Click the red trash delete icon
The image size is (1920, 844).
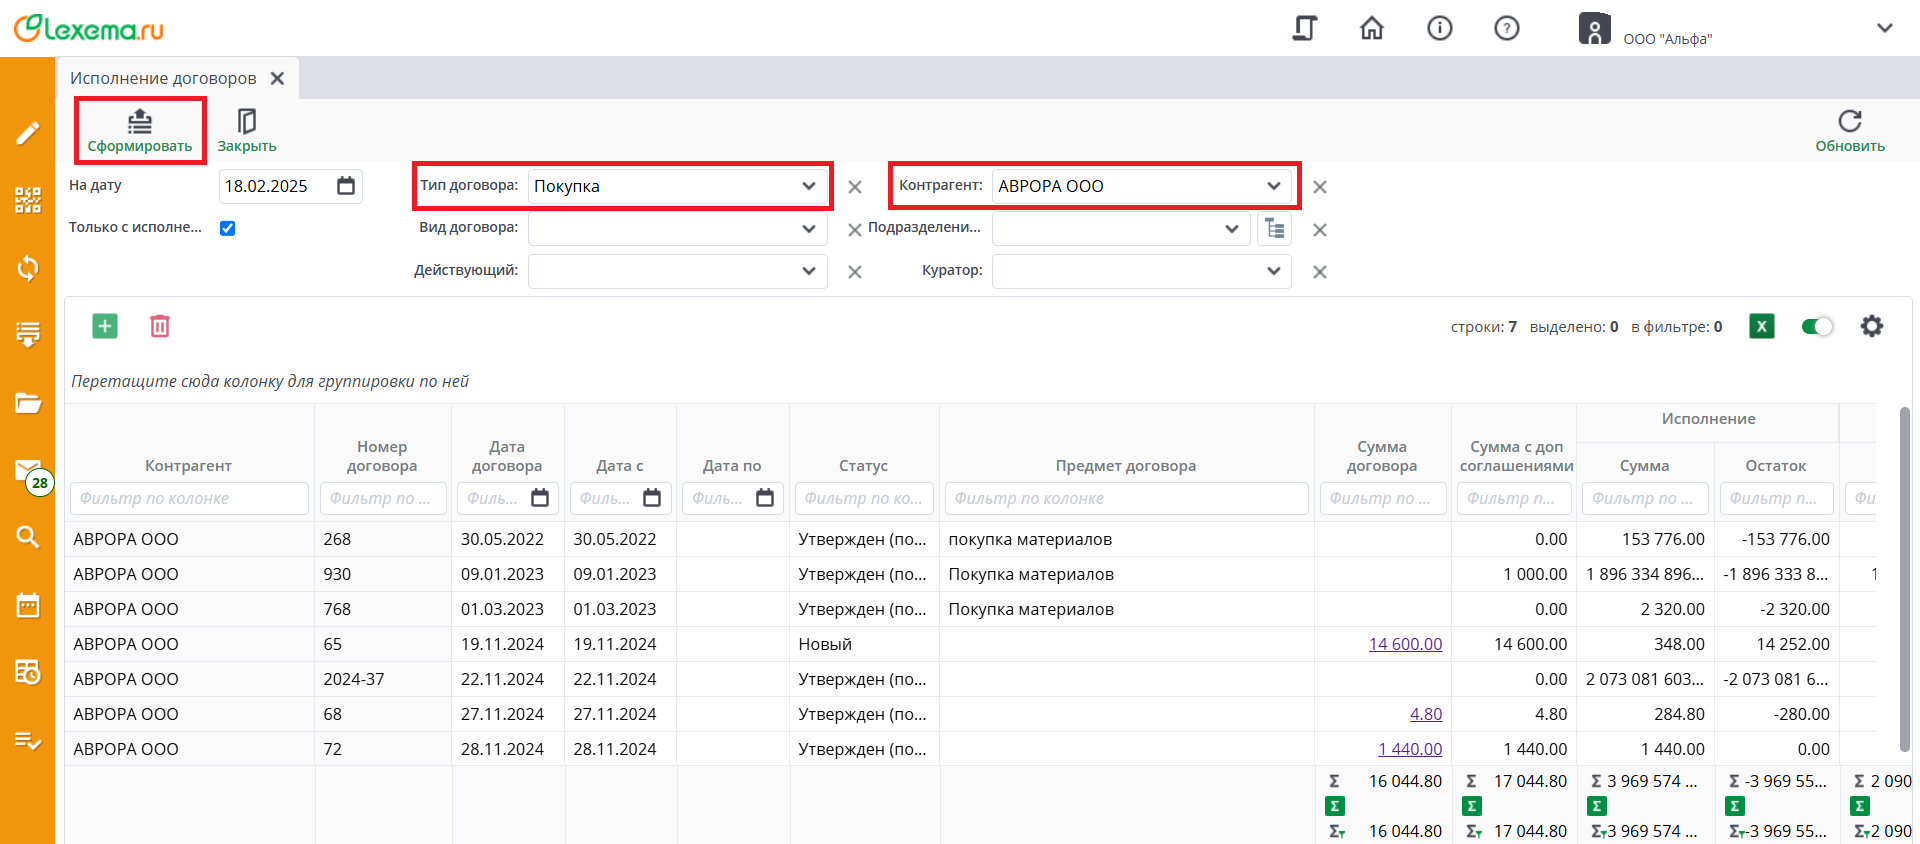click(x=160, y=326)
